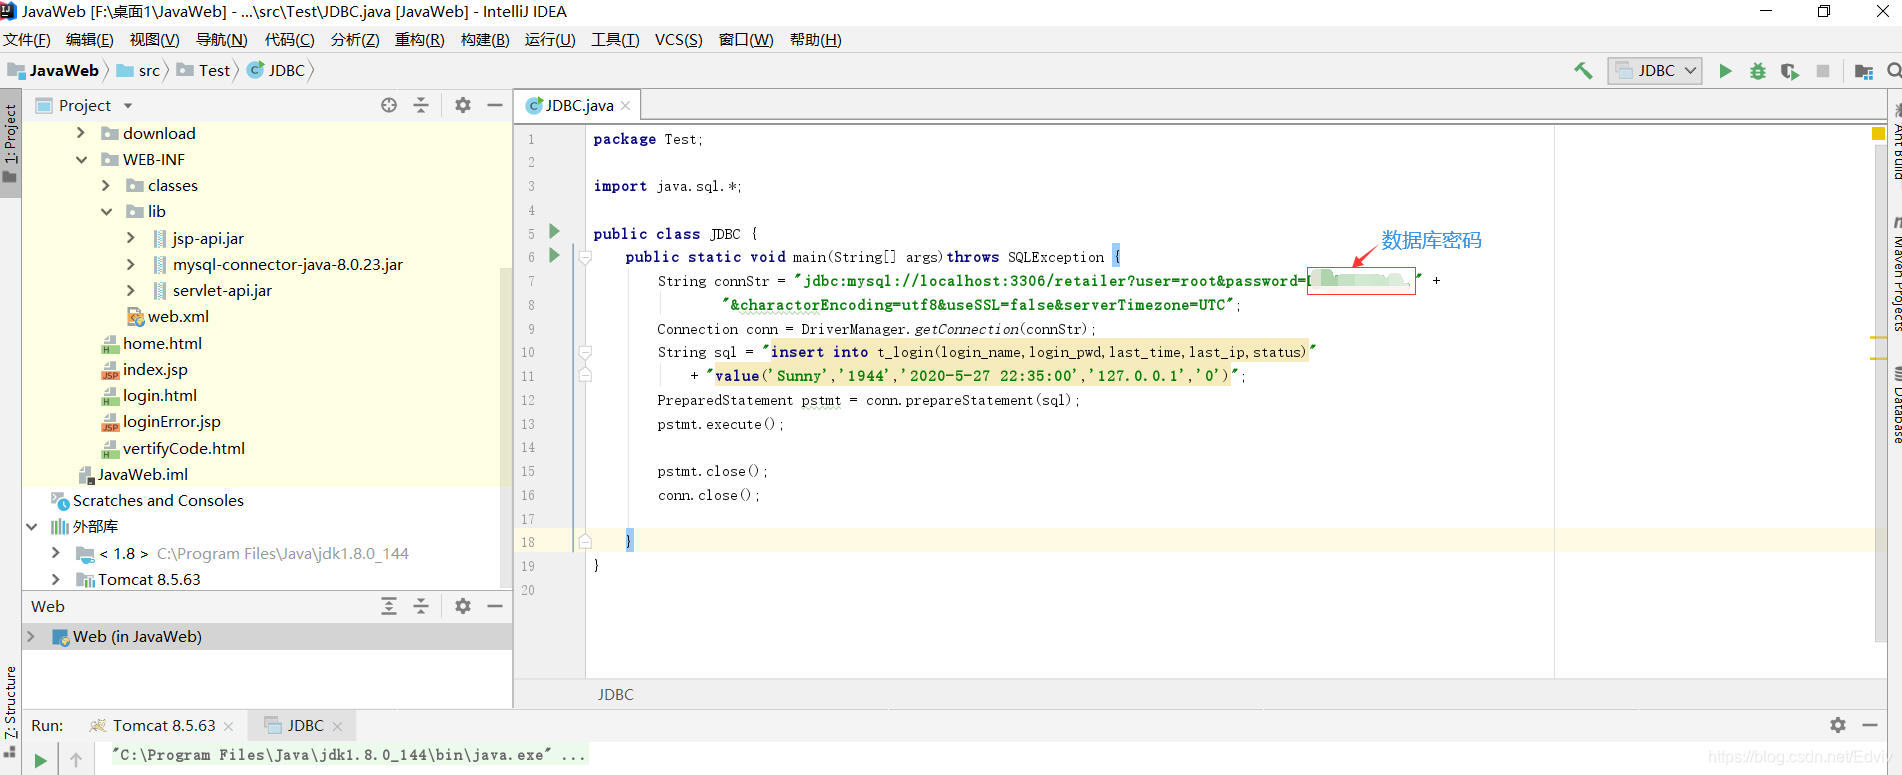This screenshot has width=1902, height=775.
Task: Expand servlet-api.jar node
Action: point(131,290)
